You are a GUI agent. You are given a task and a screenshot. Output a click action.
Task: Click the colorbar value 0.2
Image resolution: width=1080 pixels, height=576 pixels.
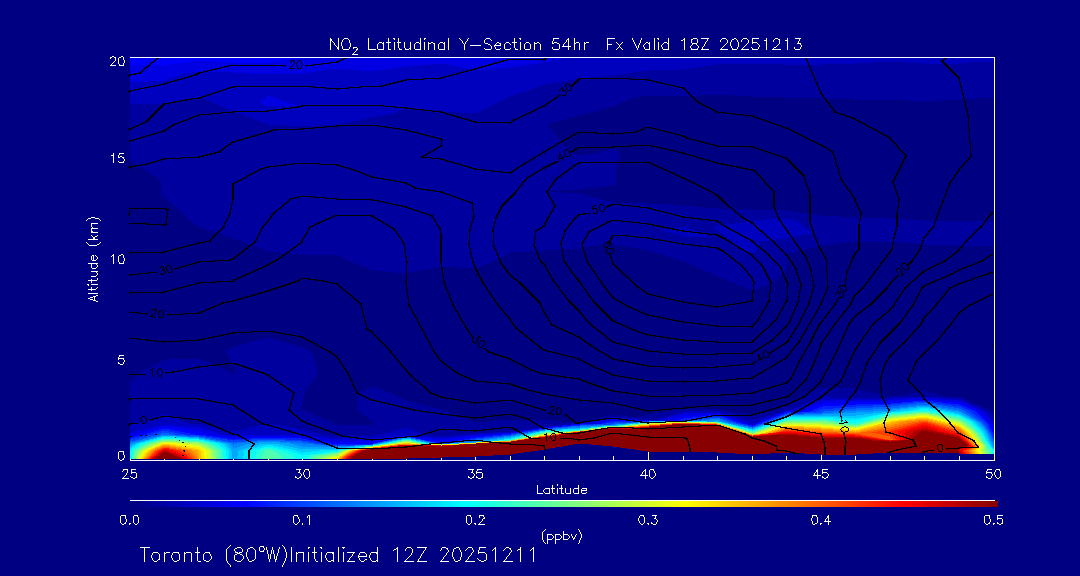[475, 521]
